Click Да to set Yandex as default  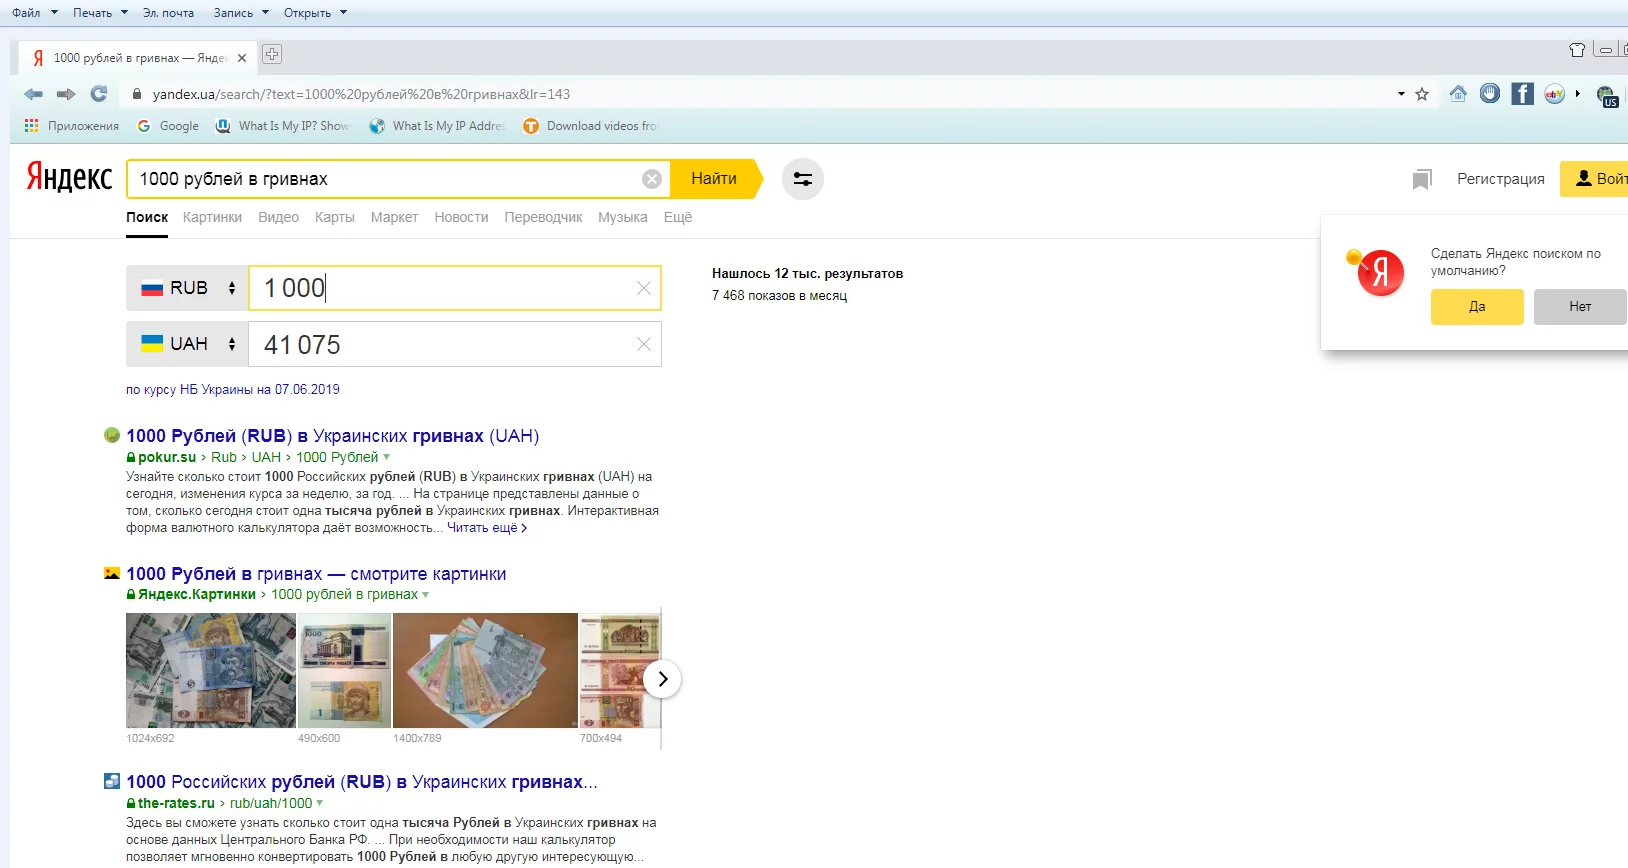[x=1476, y=307]
